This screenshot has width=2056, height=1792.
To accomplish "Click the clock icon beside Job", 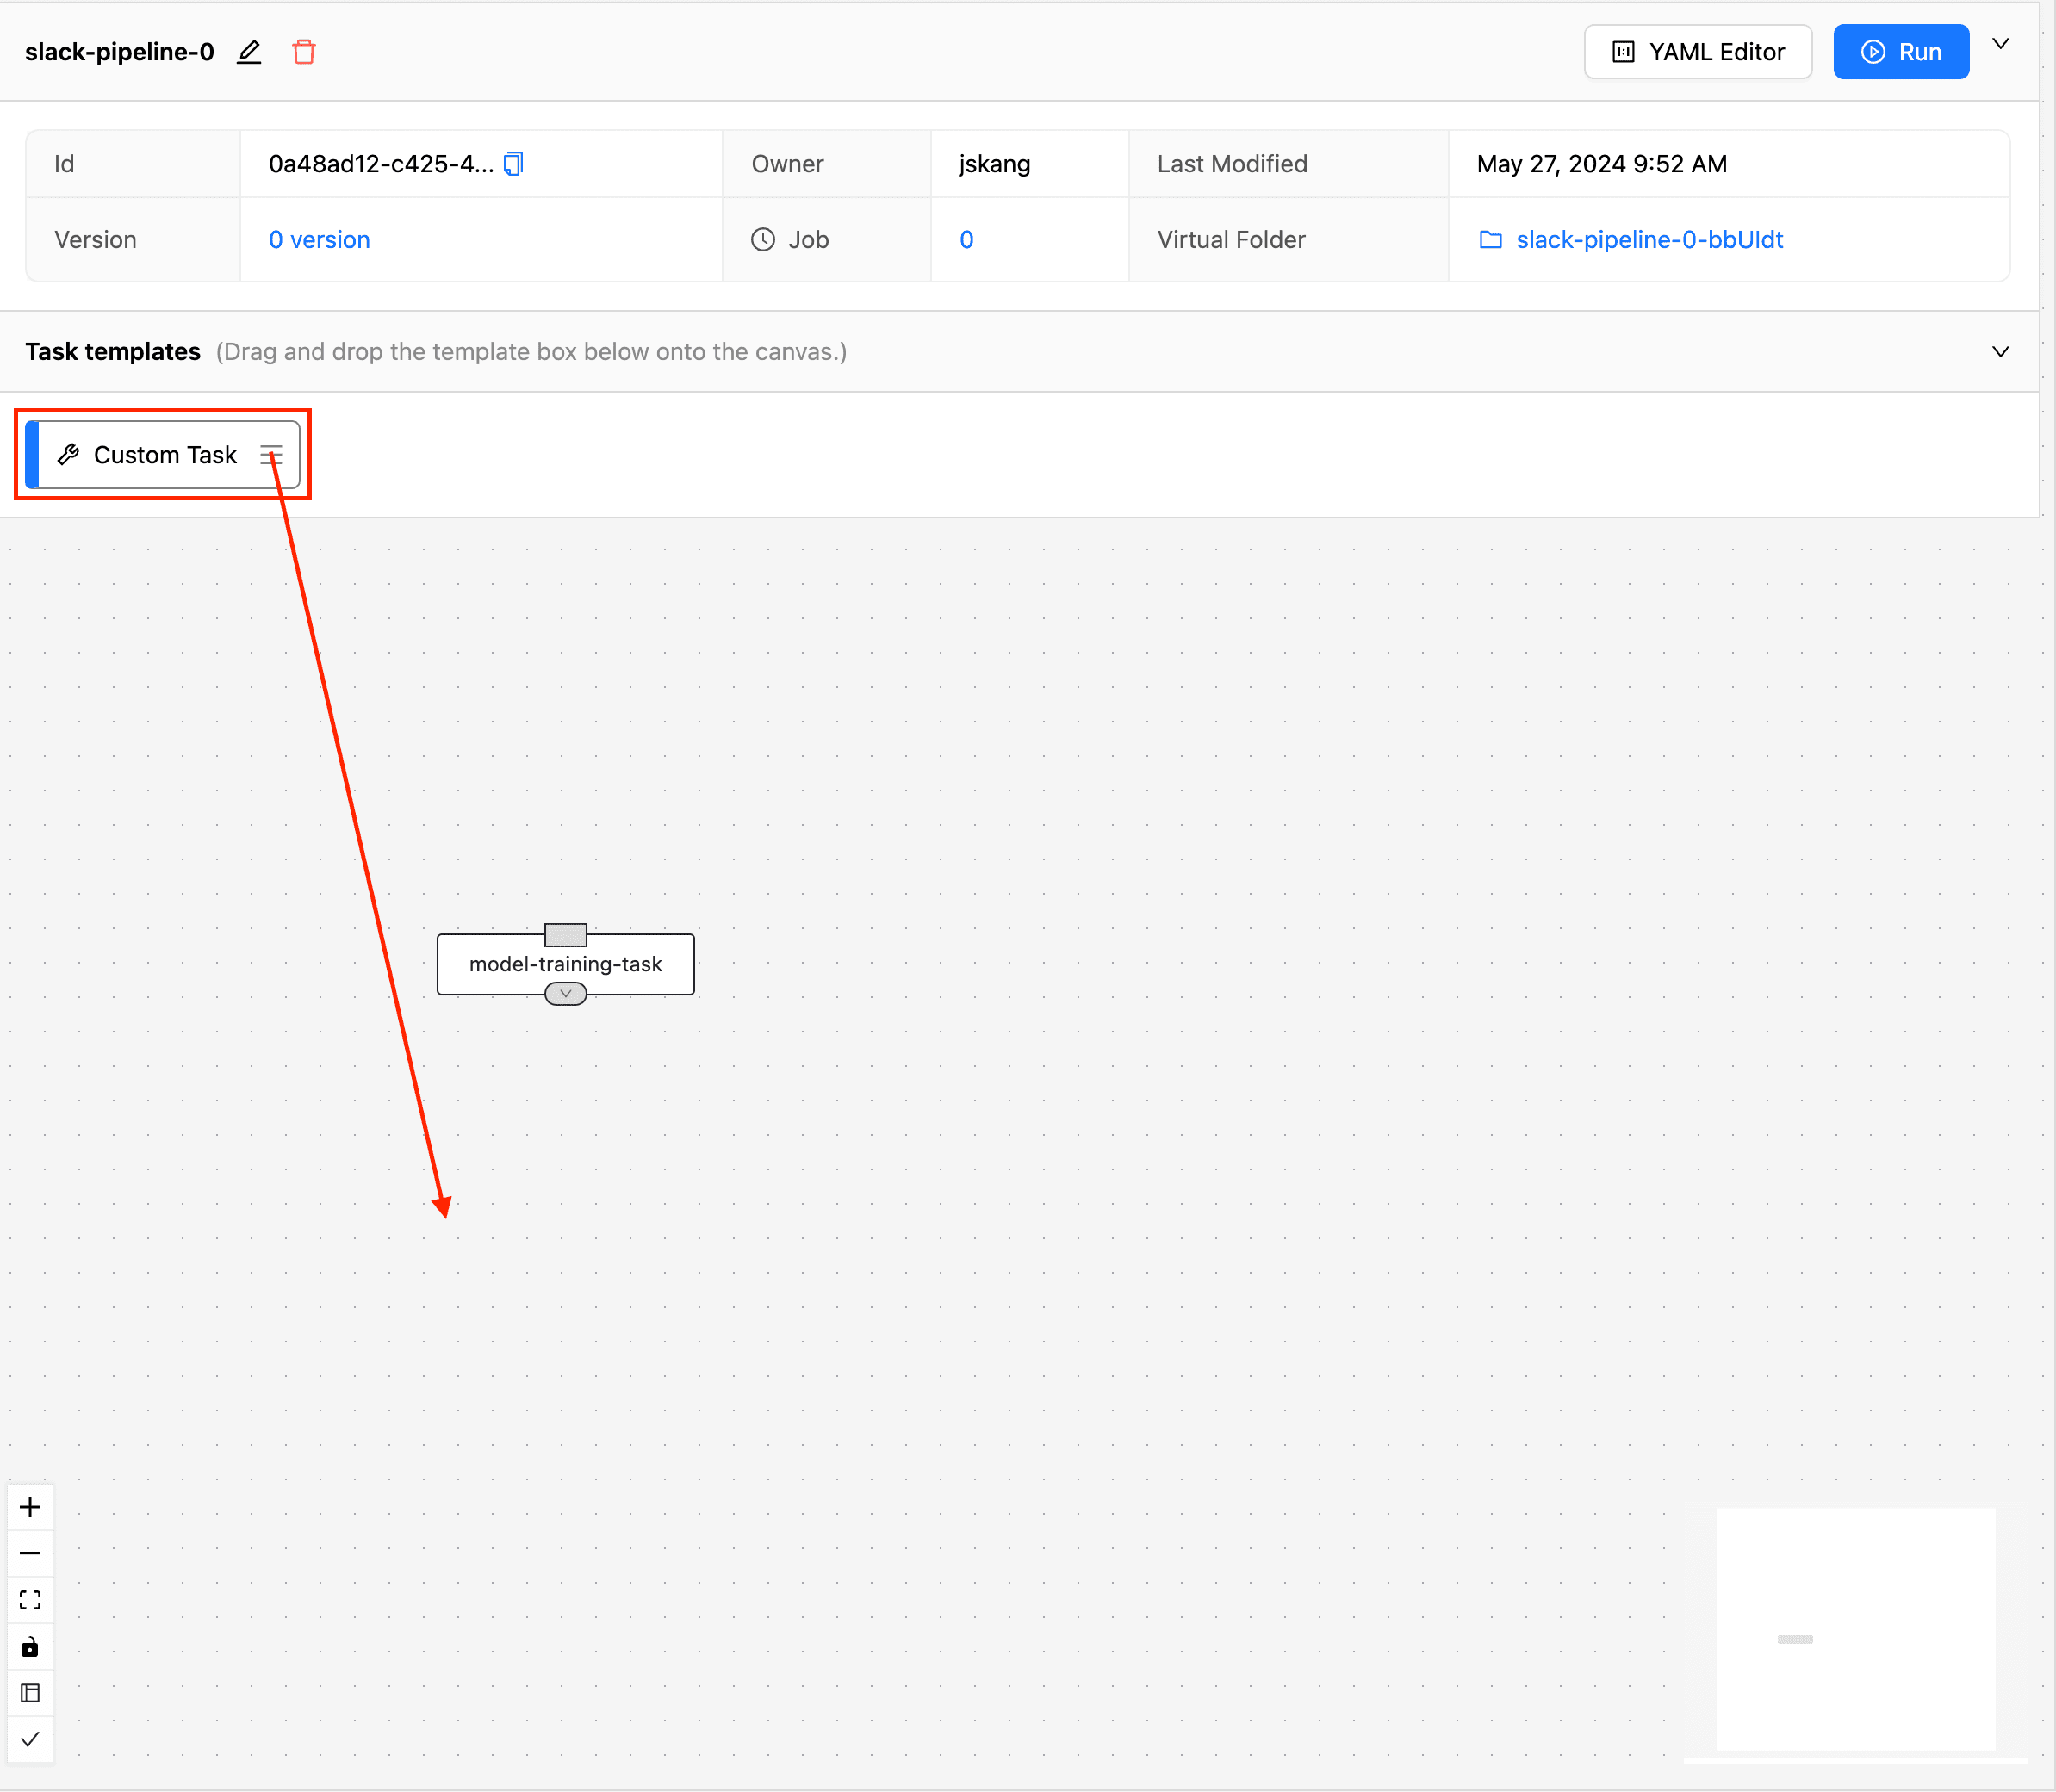I will (763, 240).
